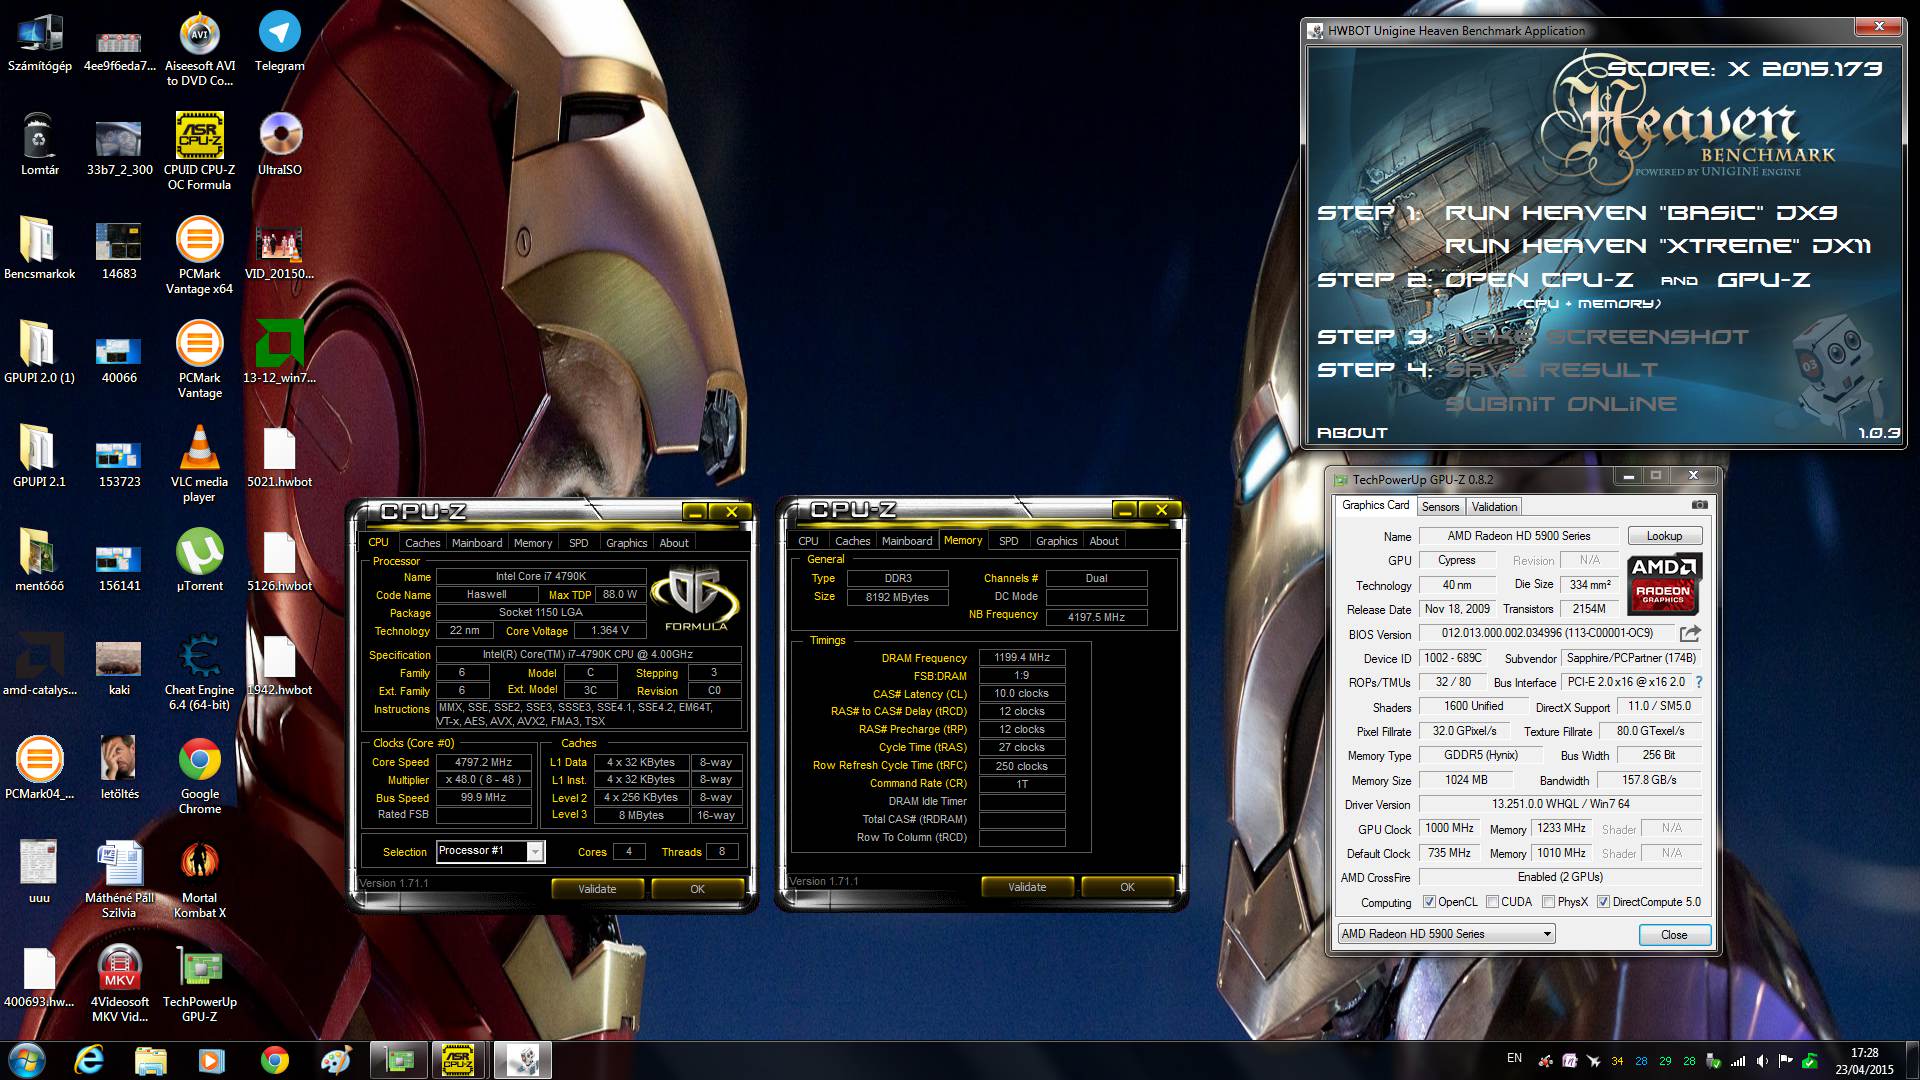The height and width of the screenshot is (1080, 1920).
Task: Open the GPUPI 2.1 folder
Action: [x=39, y=457]
